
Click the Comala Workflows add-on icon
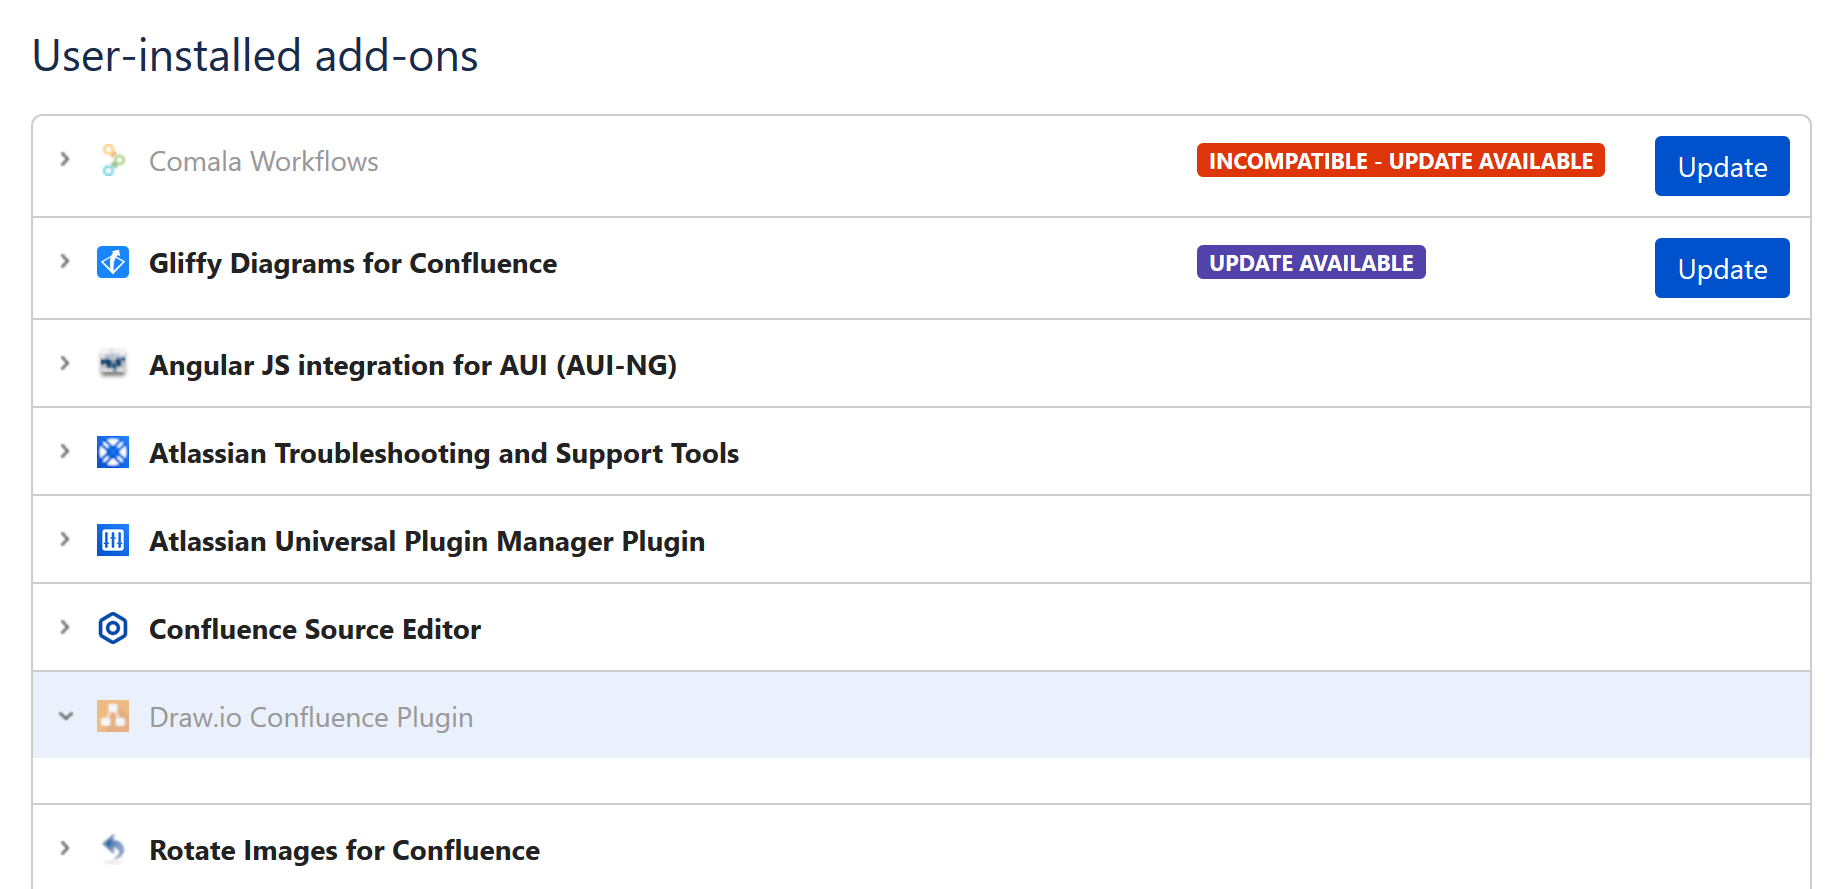coord(113,160)
